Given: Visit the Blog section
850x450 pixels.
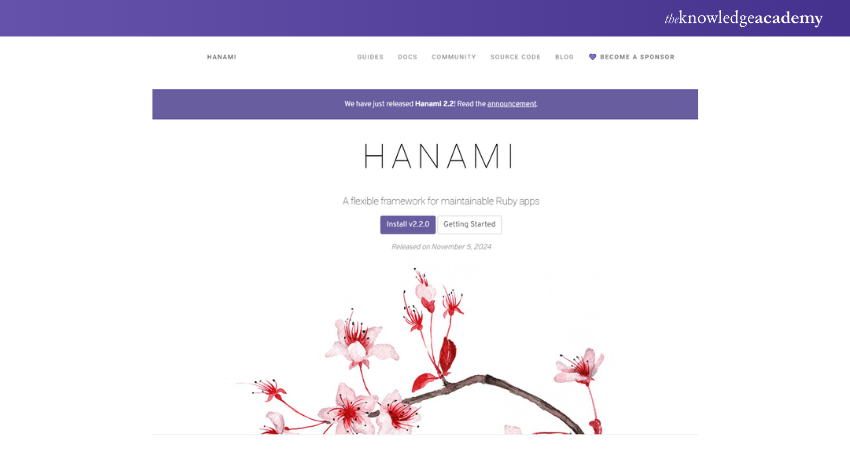Looking at the screenshot, I should 564,57.
